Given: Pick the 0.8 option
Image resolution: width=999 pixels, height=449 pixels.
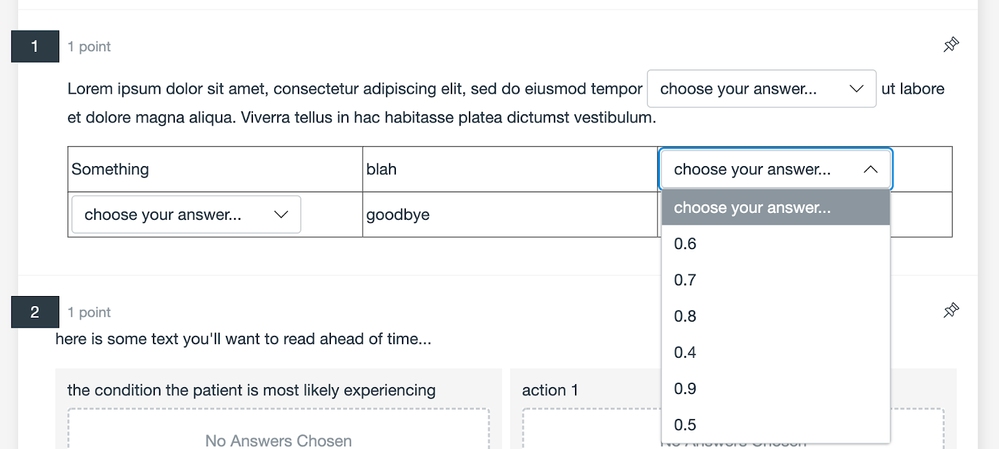Looking at the screenshot, I should point(686,316).
